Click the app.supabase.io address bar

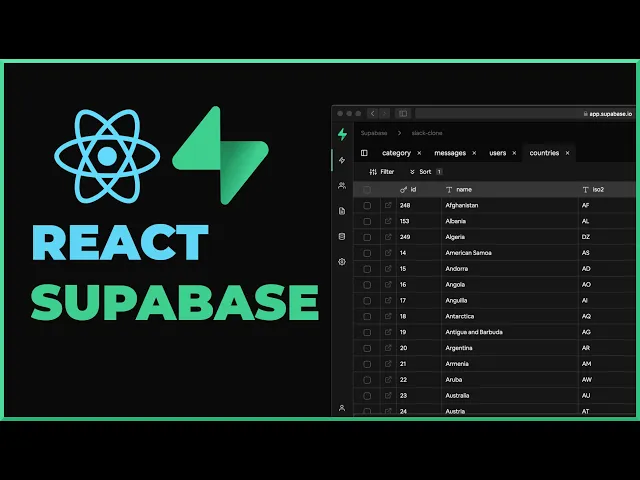coord(524,113)
